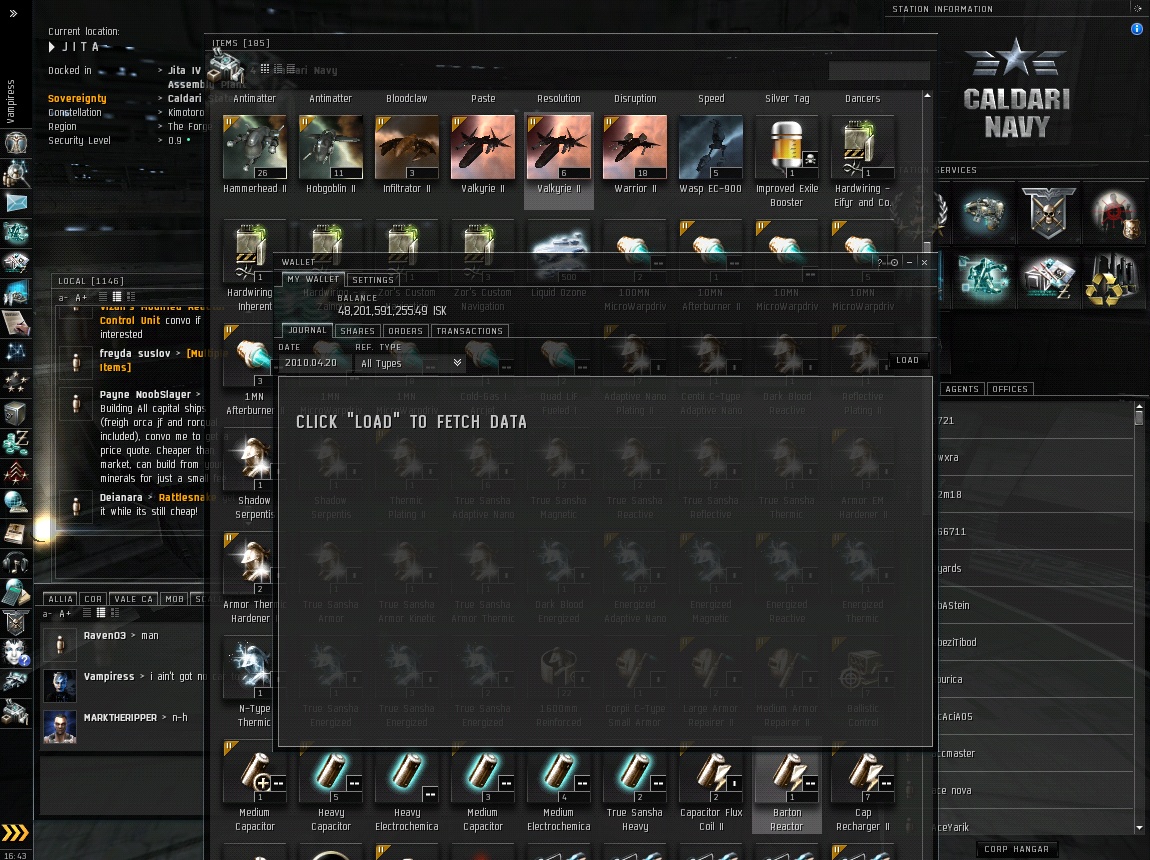Open the Ref Type All Types dropdown
Image resolution: width=1150 pixels, height=860 pixels.
point(410,363)
